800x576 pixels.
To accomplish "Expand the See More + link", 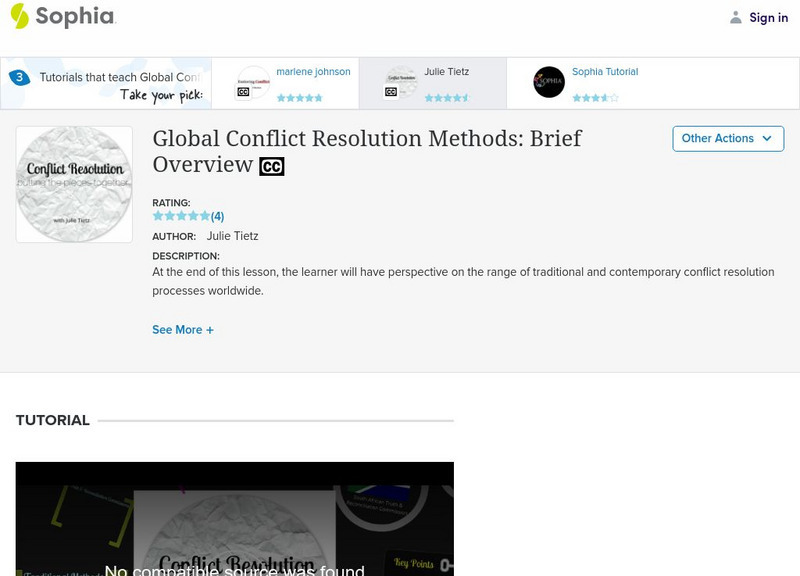I will (x=183, y=330).
